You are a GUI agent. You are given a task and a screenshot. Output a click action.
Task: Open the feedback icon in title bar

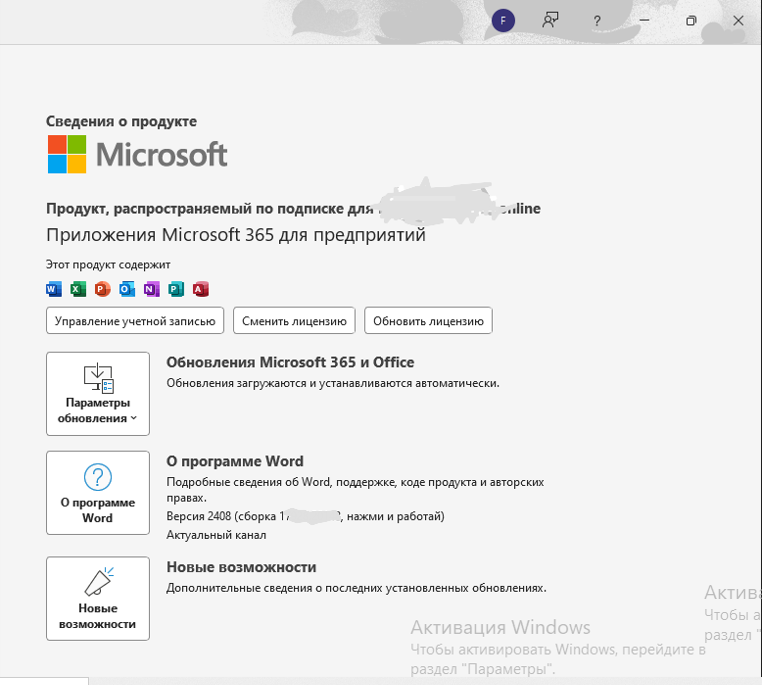[550, 20]
